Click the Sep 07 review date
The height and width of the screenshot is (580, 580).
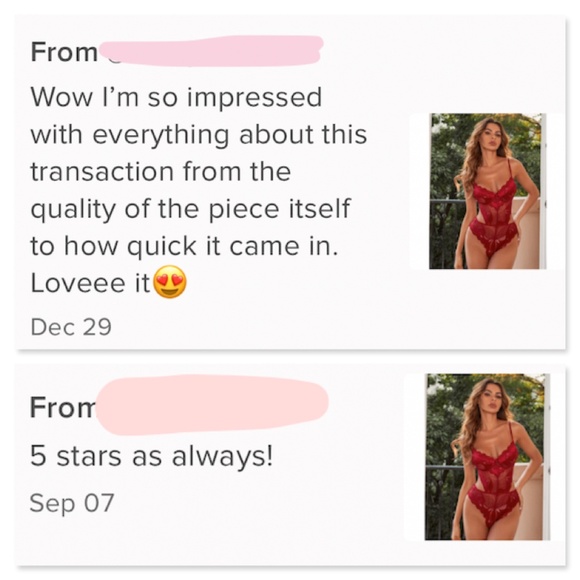click(x=72, y=503)
